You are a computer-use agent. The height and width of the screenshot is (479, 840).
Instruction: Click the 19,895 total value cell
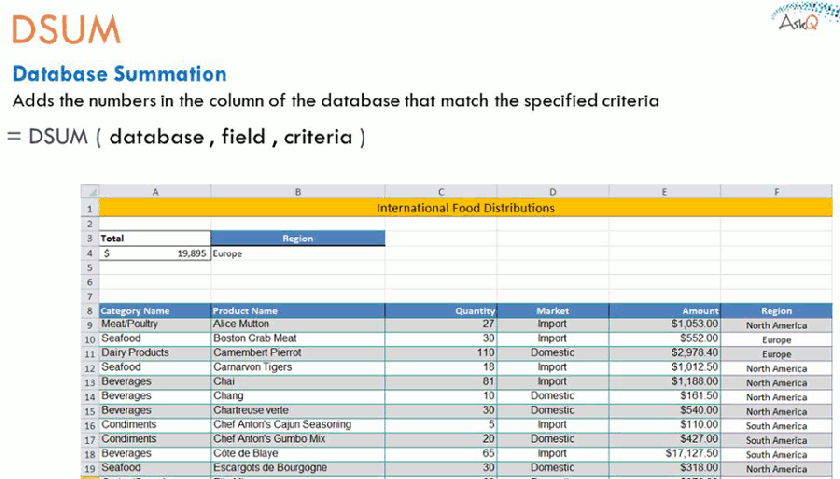[155, 254]
